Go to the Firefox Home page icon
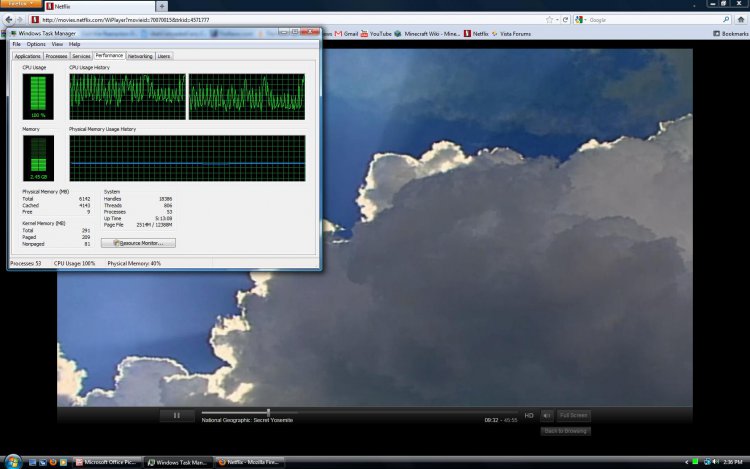750x469 pixels. pyautogui.click(x=741, y=20)
